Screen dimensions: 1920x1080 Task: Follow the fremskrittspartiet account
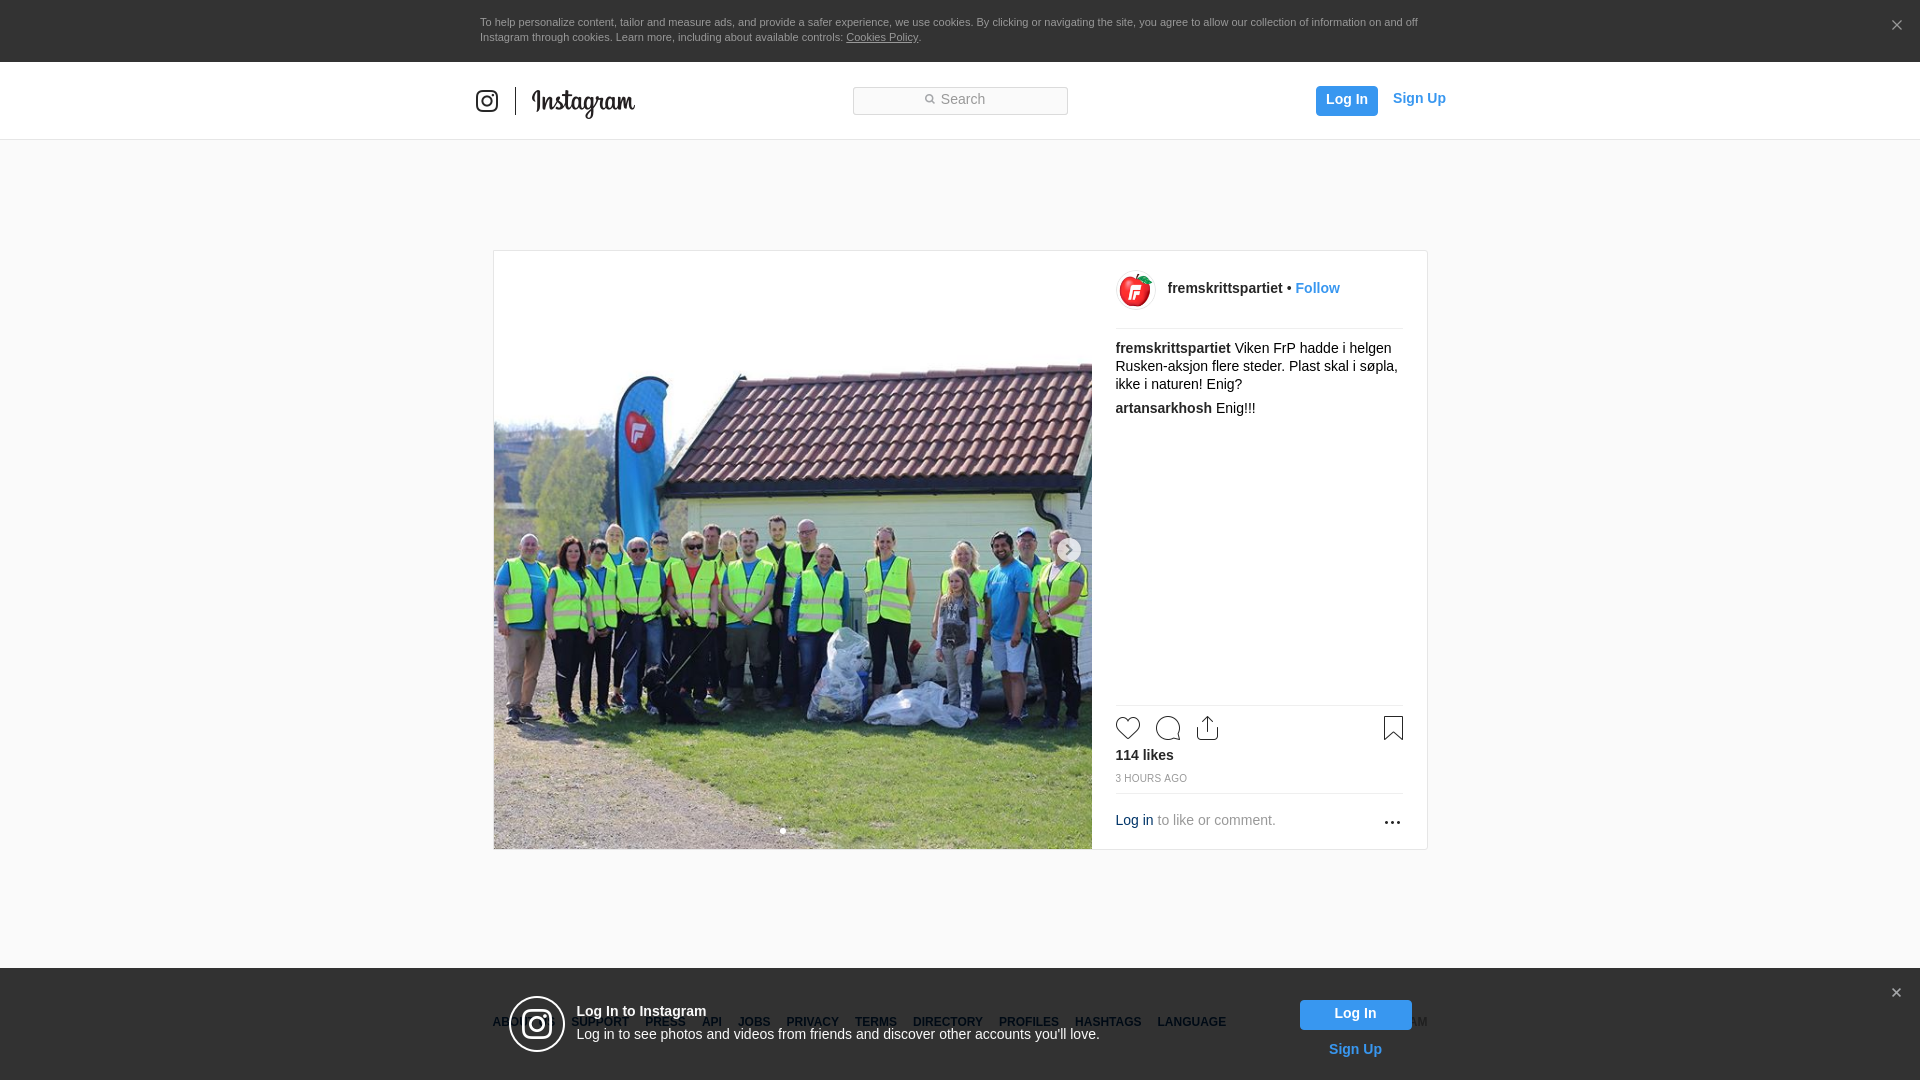1317,288
